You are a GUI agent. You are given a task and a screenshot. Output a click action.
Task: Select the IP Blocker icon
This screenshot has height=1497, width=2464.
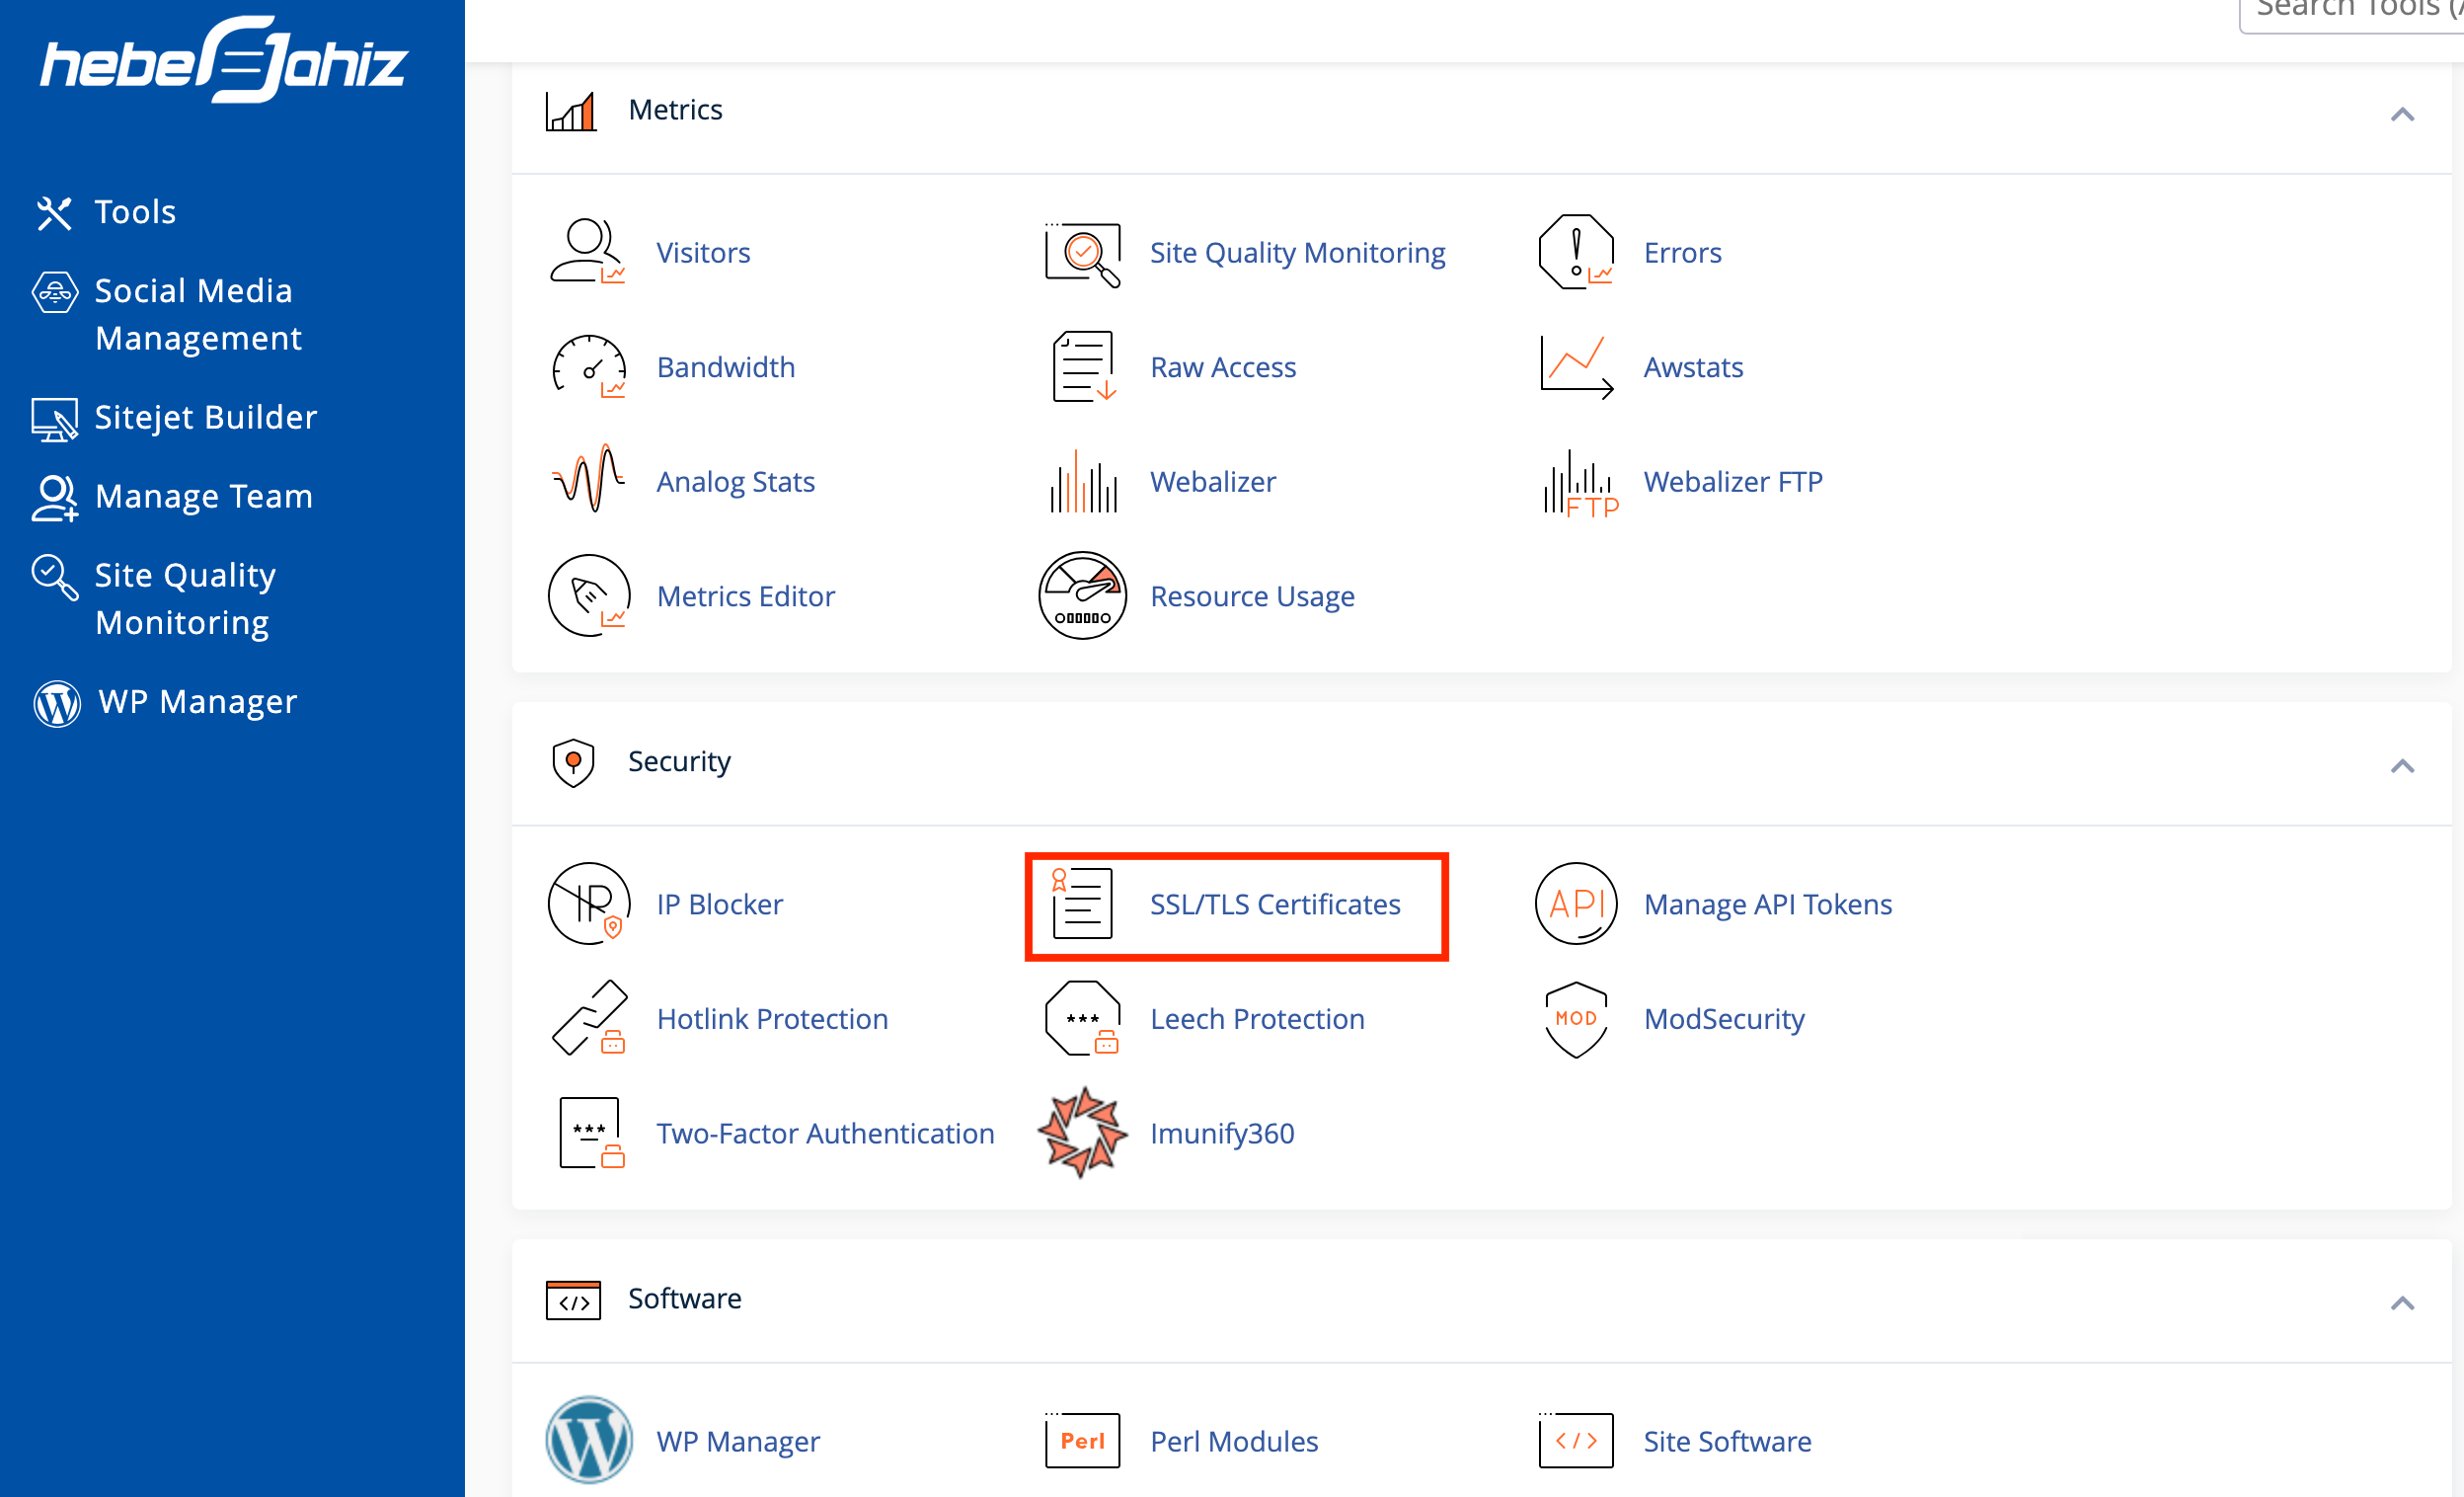pos(588,904)
